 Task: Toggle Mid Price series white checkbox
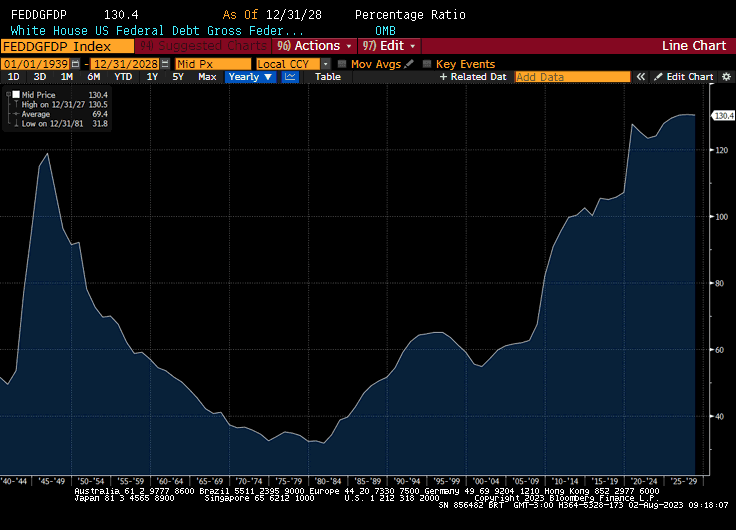[16, 95]
